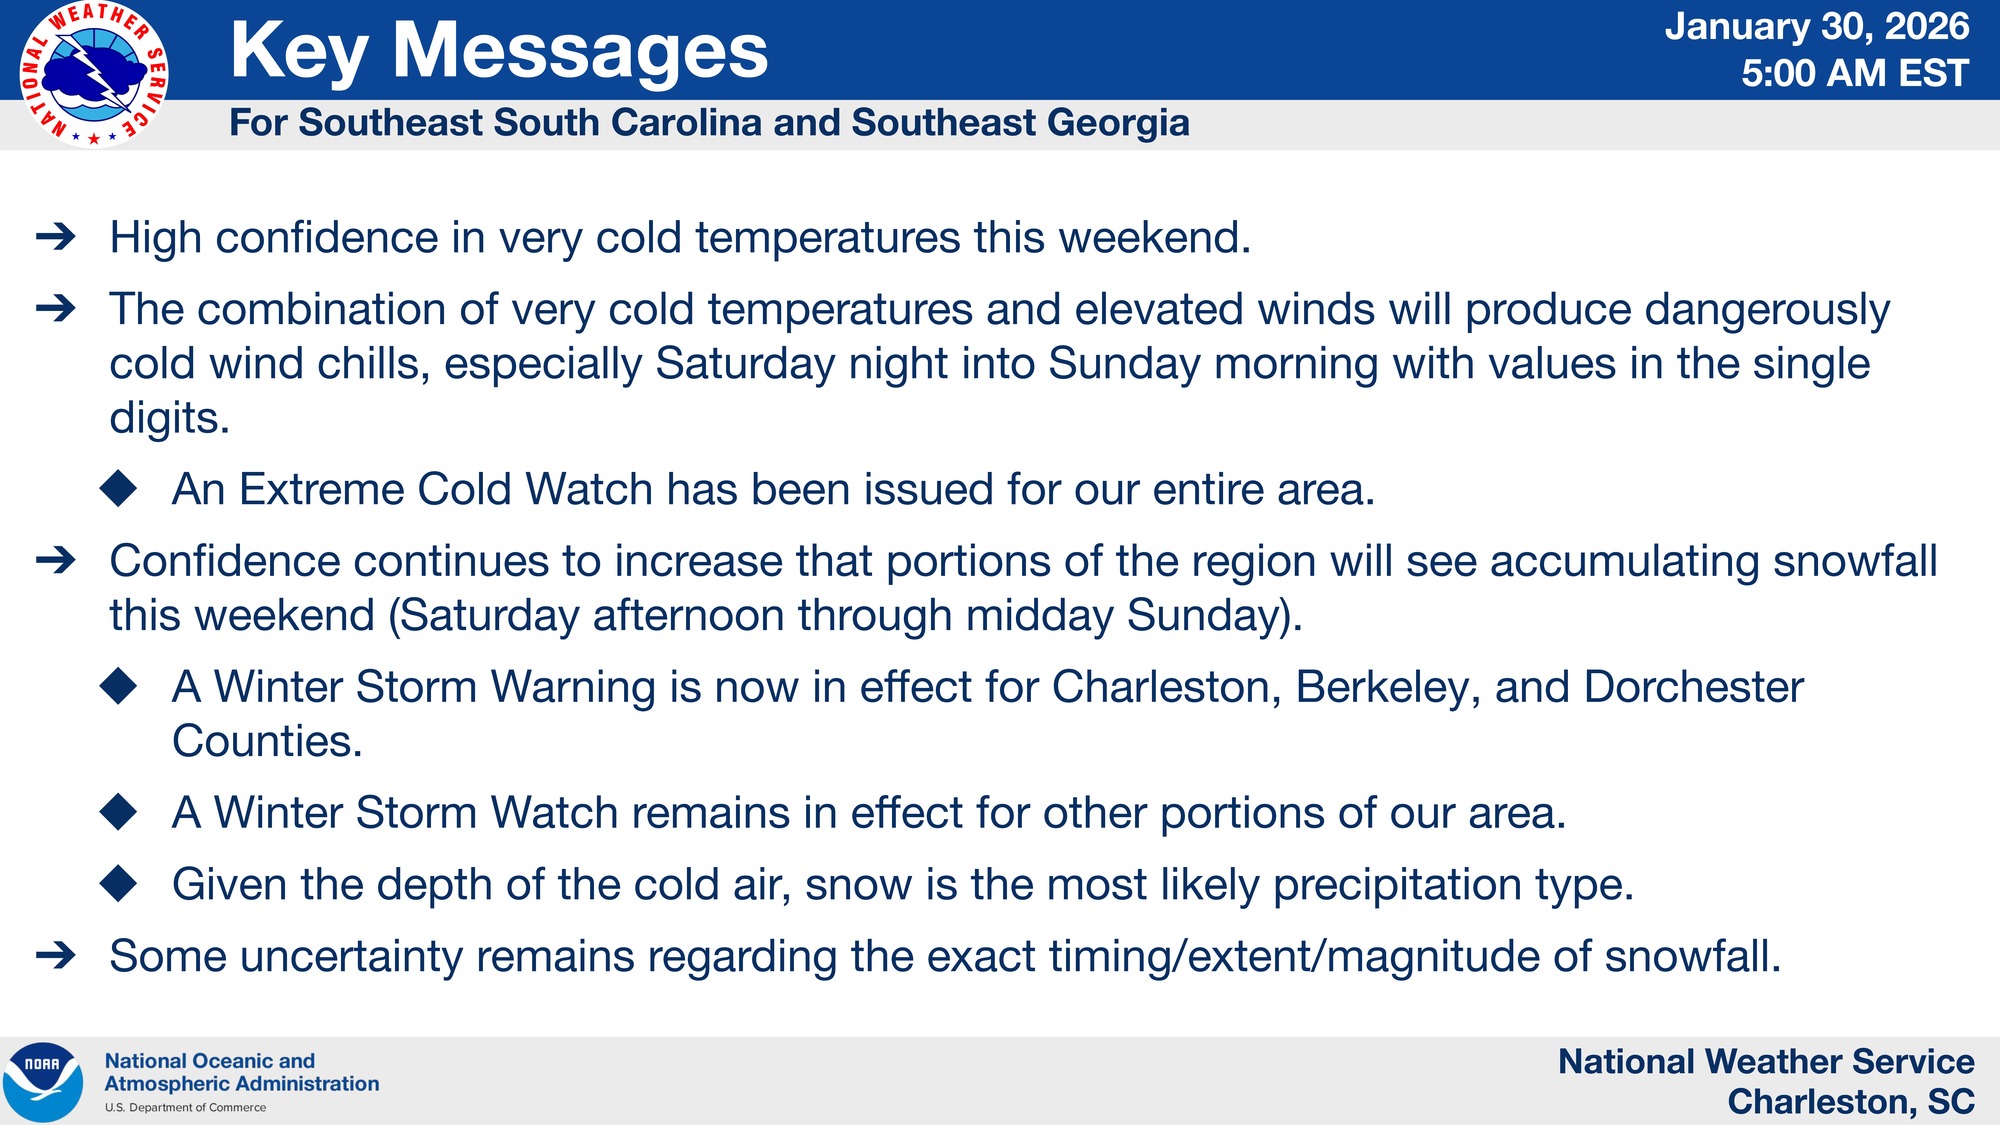Click 'National Oceanic and Atmospheric Administration' text
2000x1125 pixels.
[x=241, y=1072]
